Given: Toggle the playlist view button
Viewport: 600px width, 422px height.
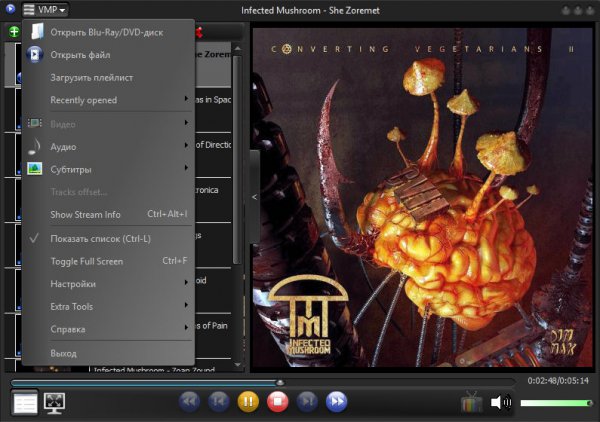Looking at the screenshot, I should point(25,403).
